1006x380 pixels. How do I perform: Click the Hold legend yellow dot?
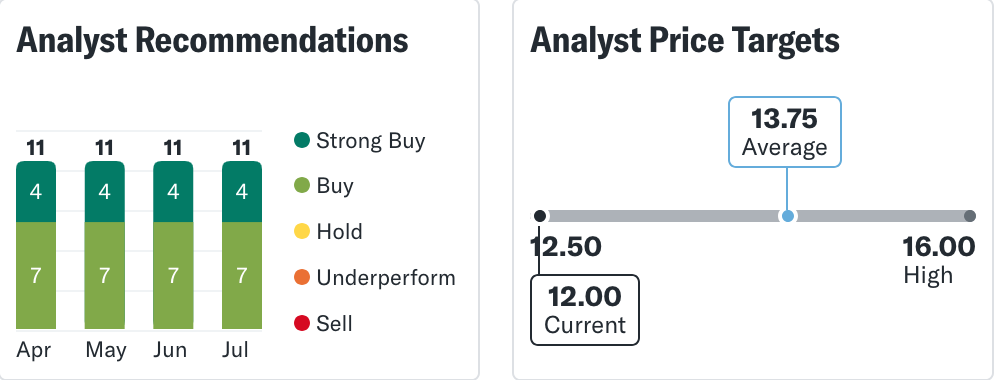pos(302,232)
